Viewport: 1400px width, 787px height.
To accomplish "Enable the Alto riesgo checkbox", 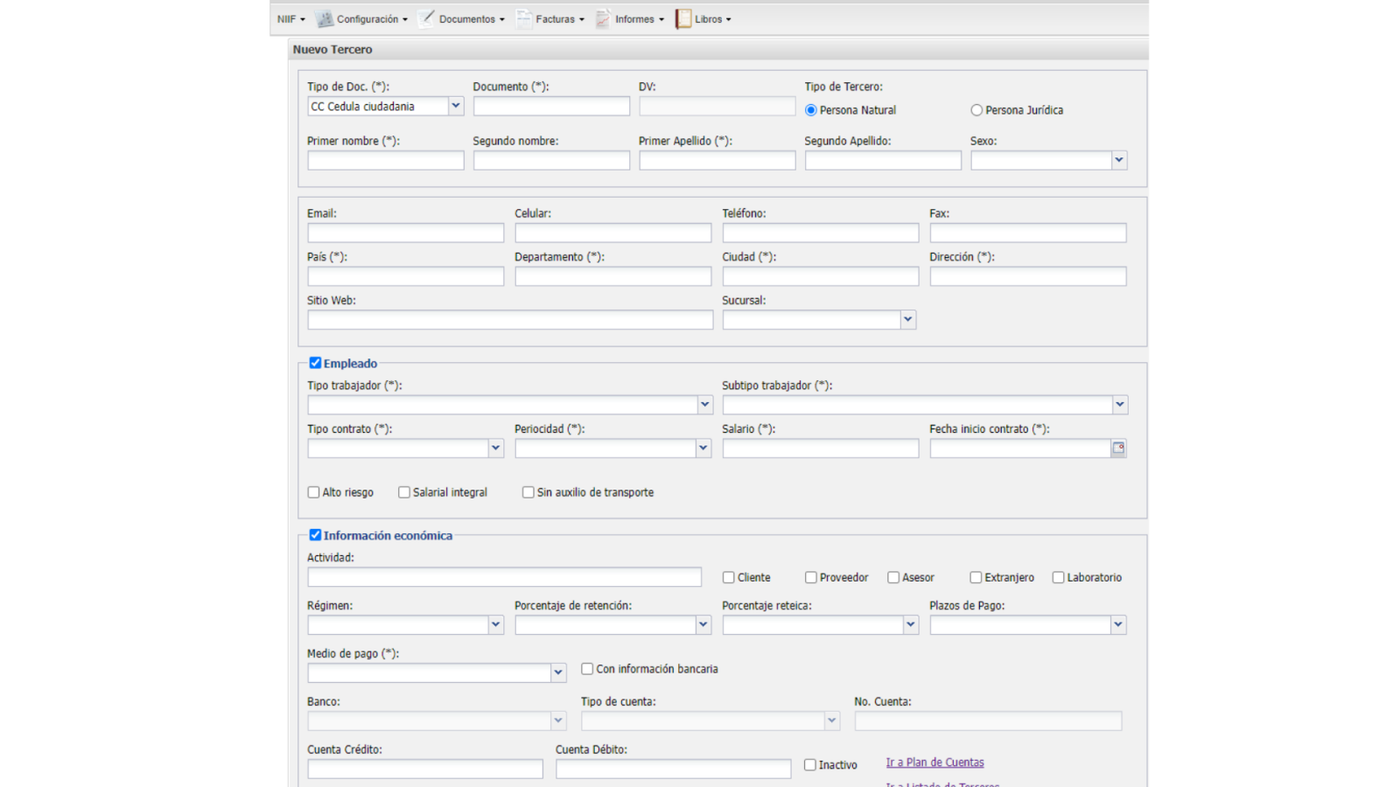I will (314, 492).
